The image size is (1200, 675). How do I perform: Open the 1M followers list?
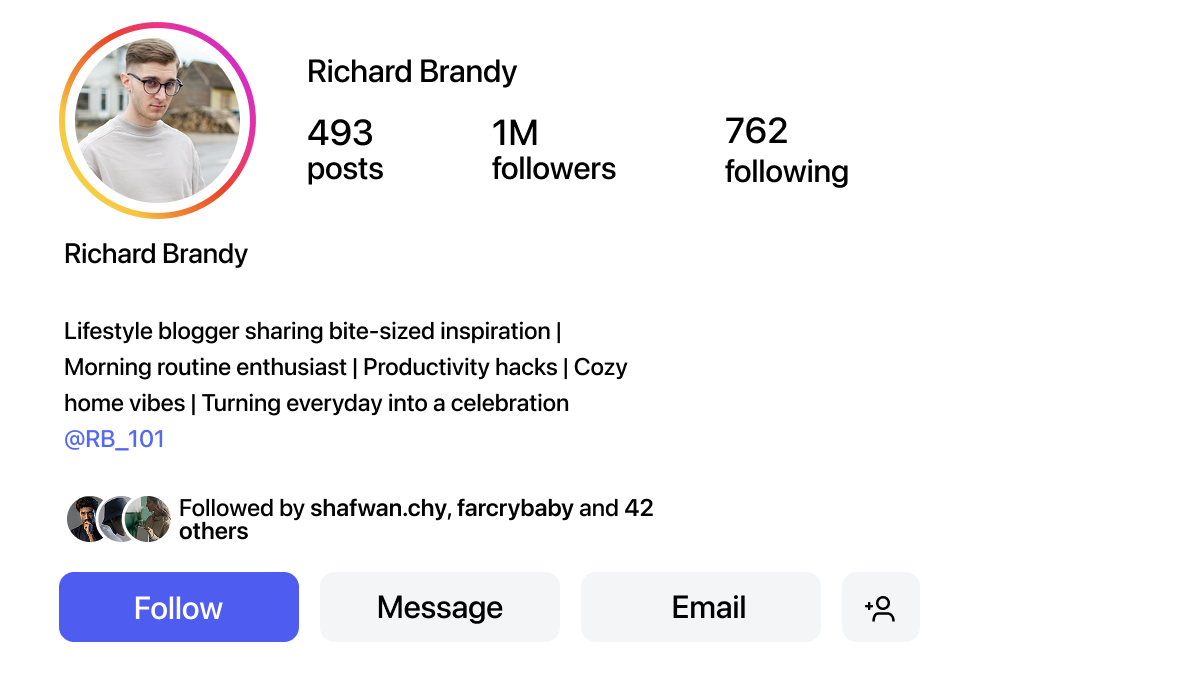tap(553, 150)
